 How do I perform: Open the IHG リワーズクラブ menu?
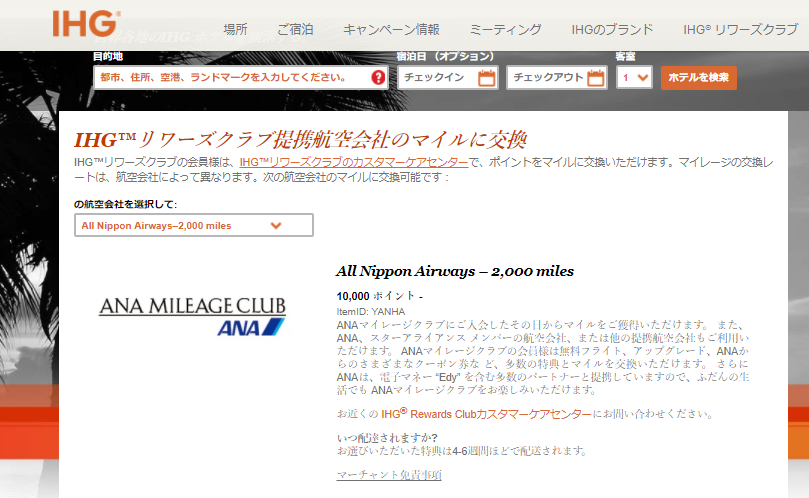[x=740, y=29]
